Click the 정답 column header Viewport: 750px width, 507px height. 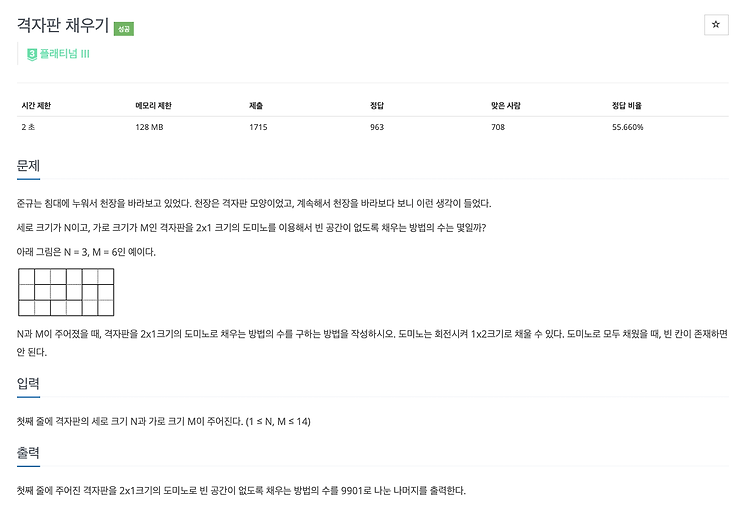click(377, 106)
